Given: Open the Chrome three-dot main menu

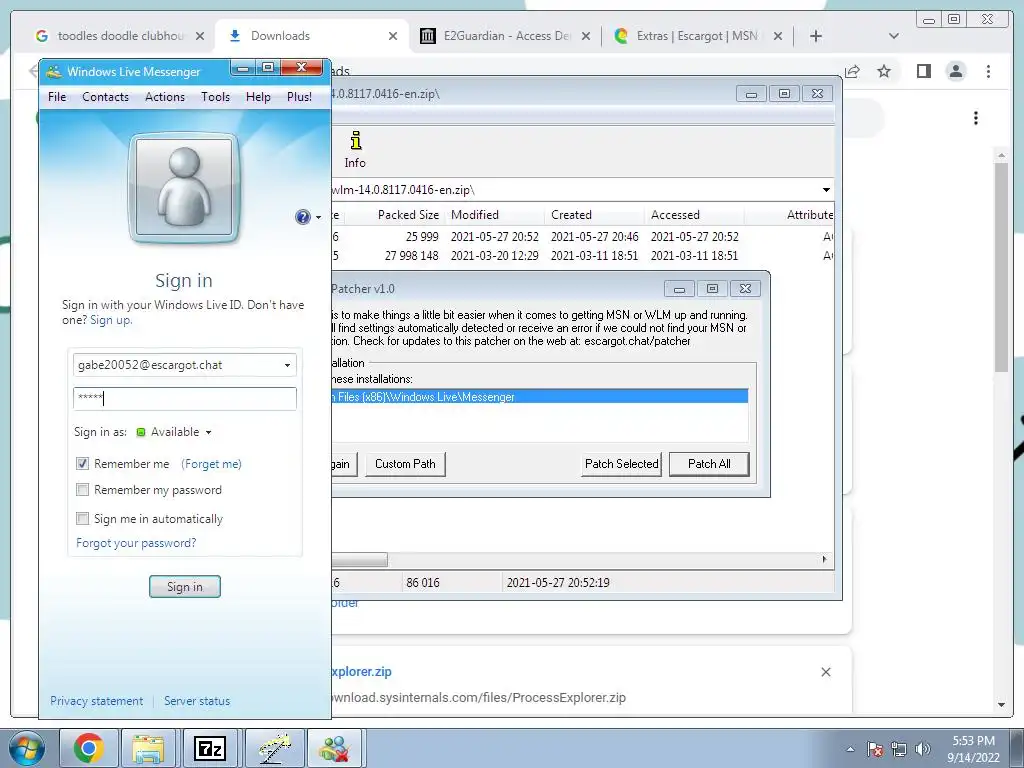Looking at the screenshot, I should pyautogui.click(x=989, y=71).
